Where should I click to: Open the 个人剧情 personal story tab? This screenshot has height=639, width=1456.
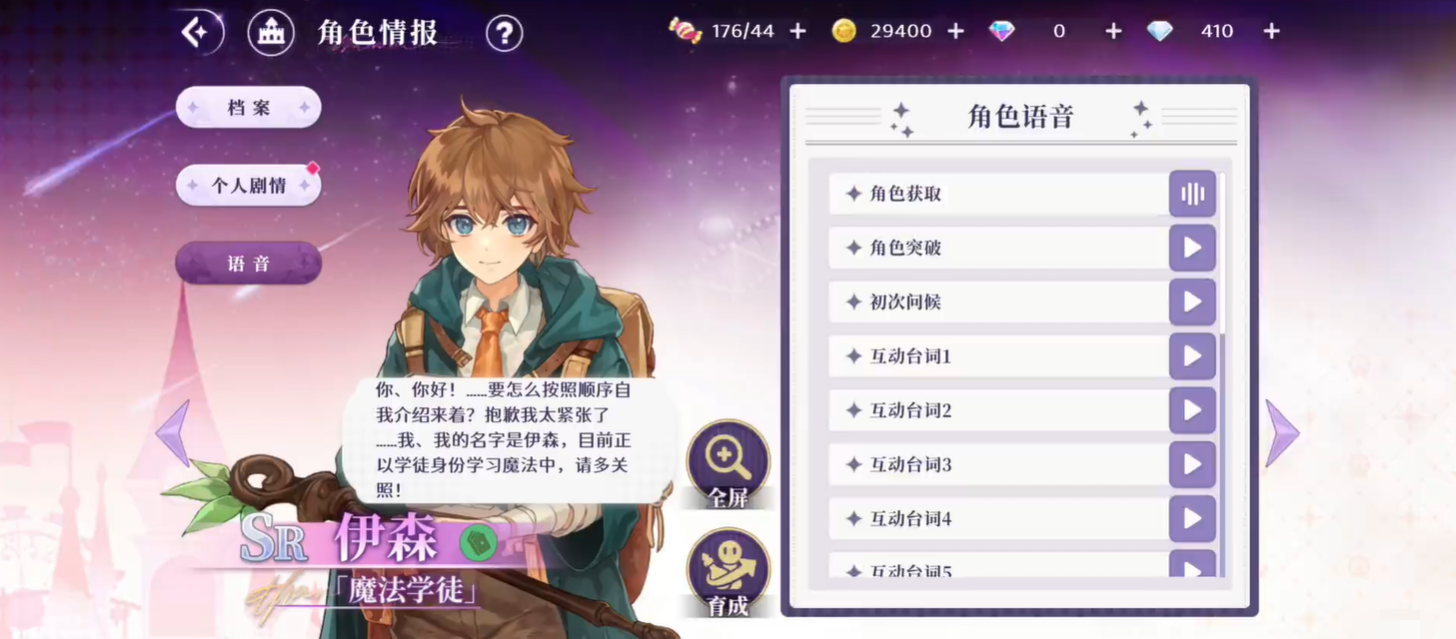(x=248, y=185)
